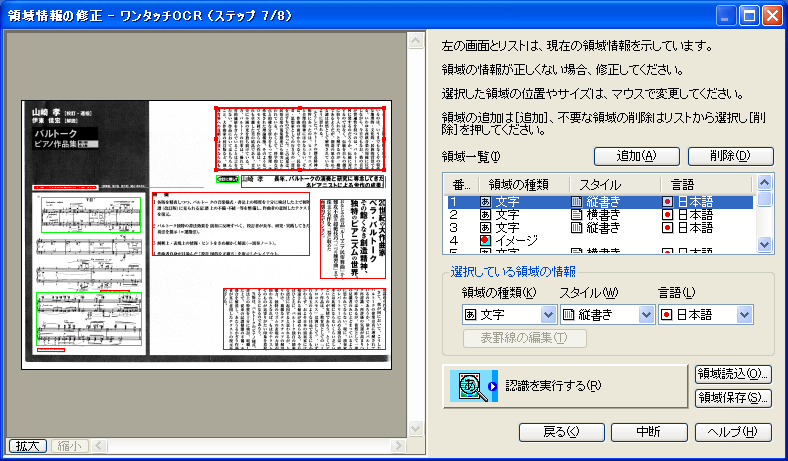Viewport: 788px width, 461px height.
Task: Click the selected top vertical text region in preview
Action: pos(300,139)
